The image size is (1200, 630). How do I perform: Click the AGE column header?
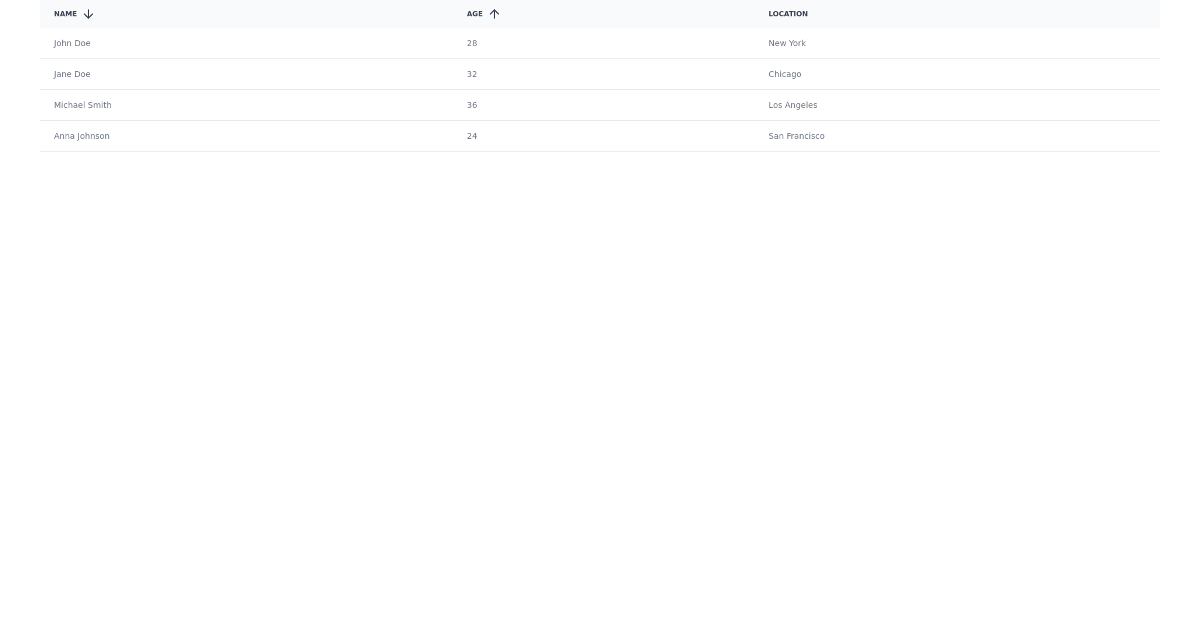pos(474,13)
